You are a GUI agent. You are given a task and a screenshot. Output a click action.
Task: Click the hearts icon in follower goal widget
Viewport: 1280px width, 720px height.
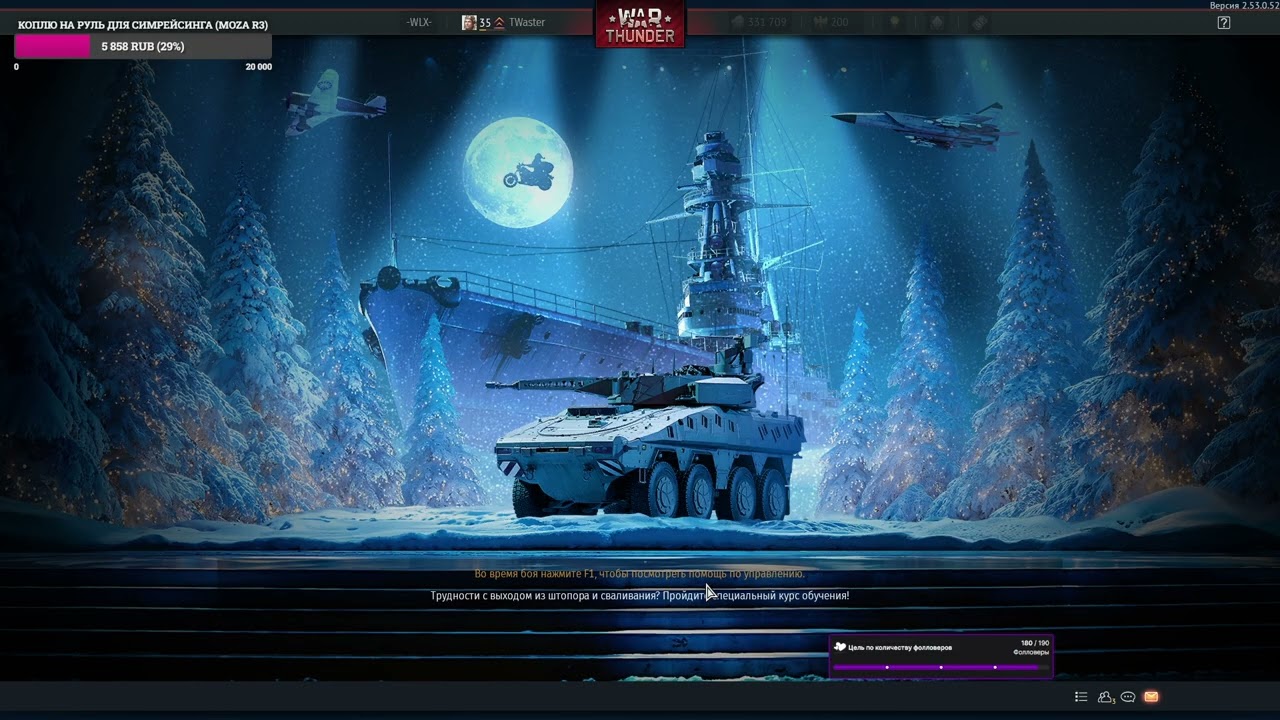point(840,647)
